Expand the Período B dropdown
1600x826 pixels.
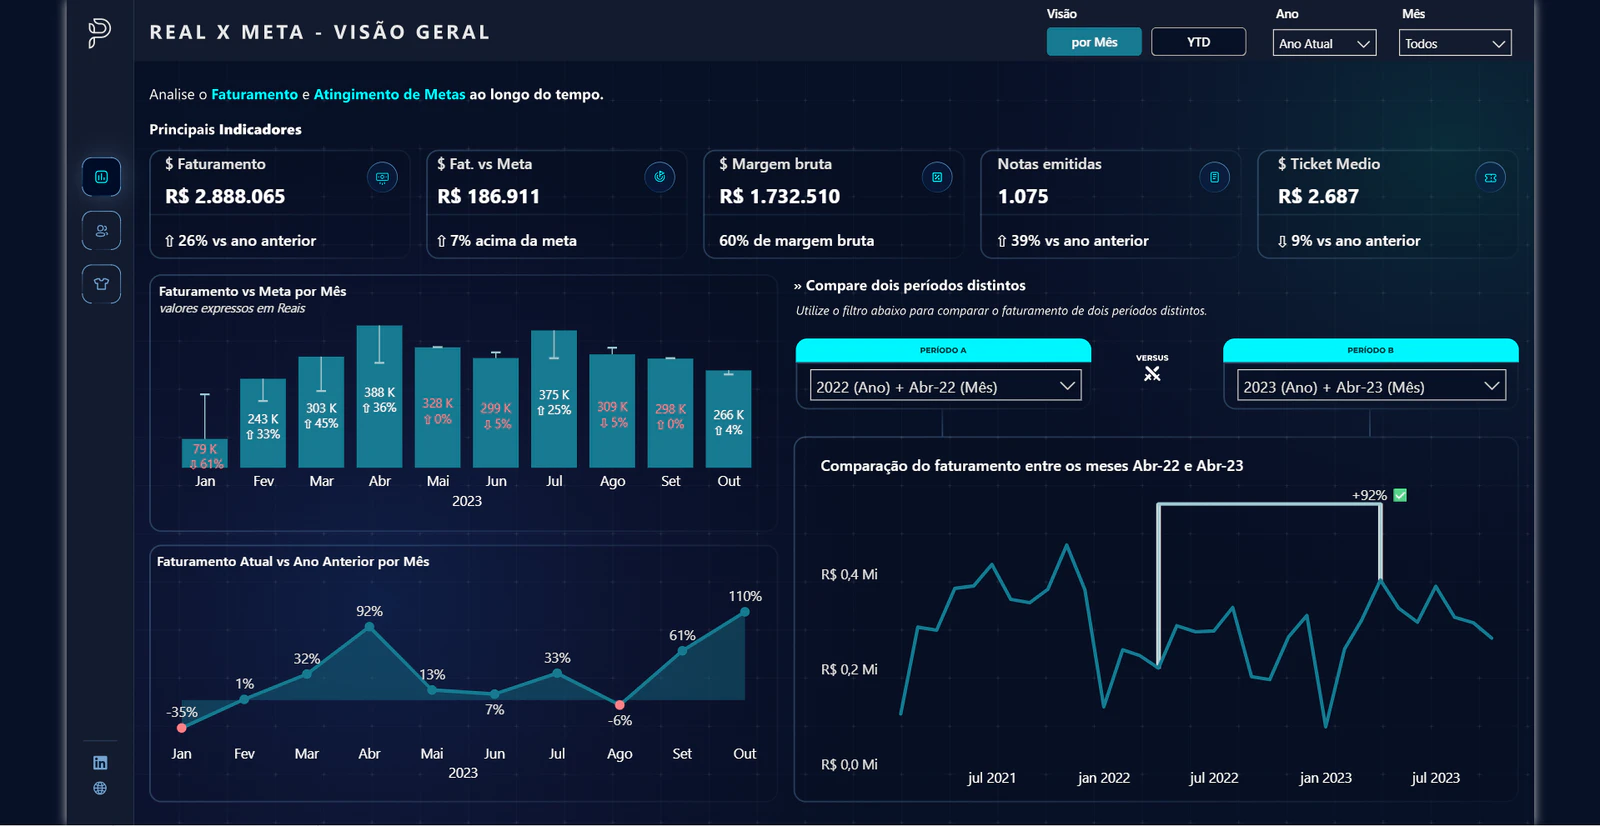click(x=1371, y=386)
